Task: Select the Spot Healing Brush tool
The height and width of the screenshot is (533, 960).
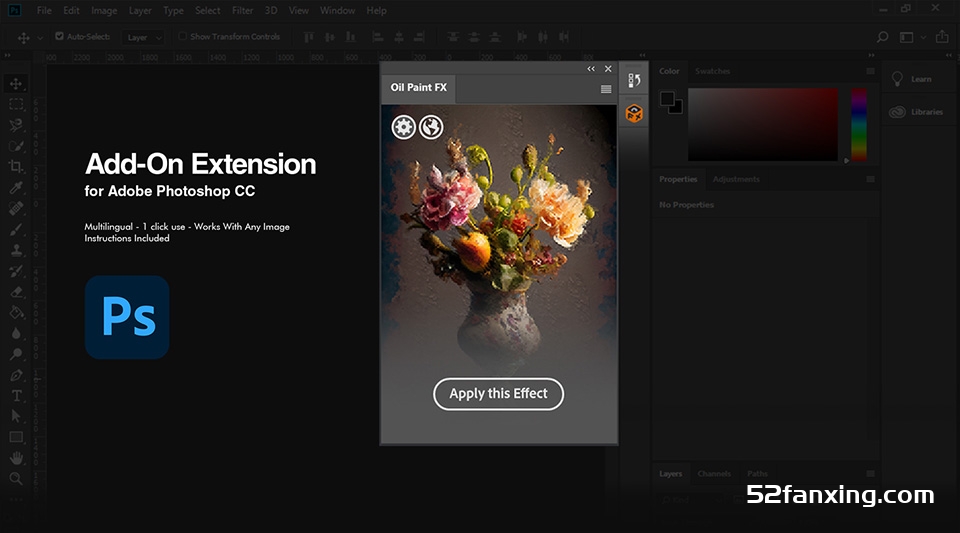Action: [16, 208]
